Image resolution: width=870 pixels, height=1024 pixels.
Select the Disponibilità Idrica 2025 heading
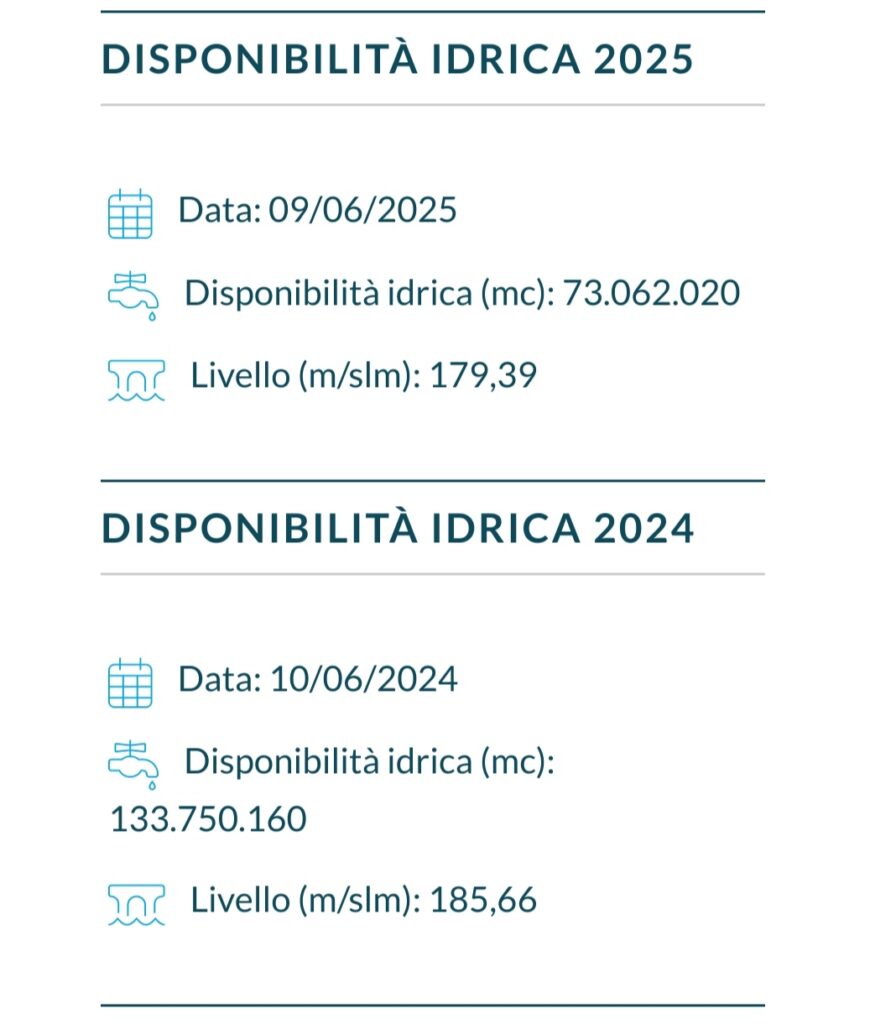(x=397, y=59)
